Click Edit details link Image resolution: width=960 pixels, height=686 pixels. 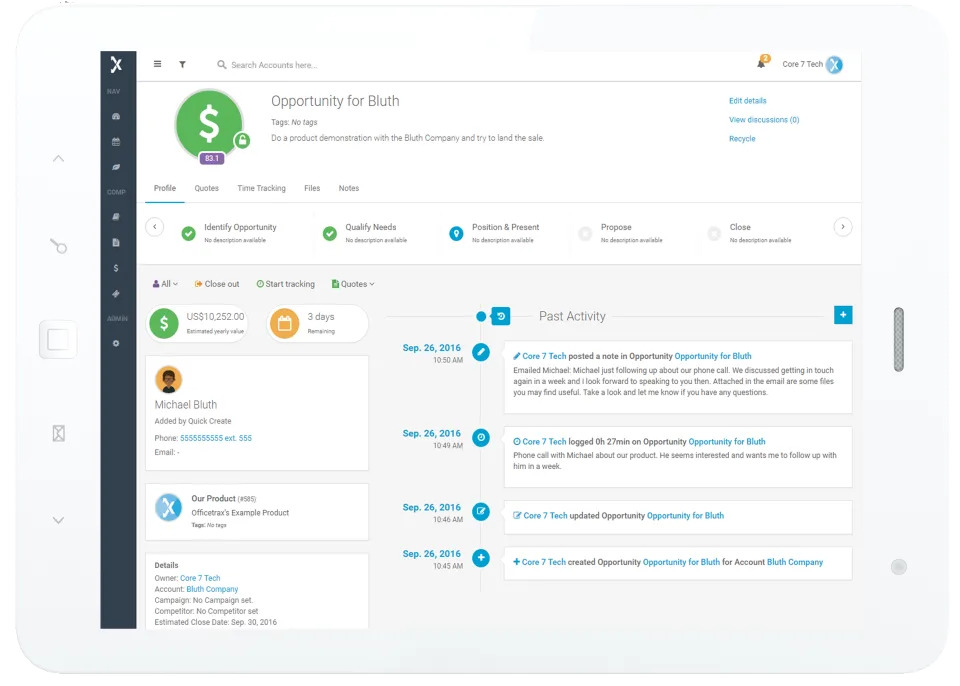pyautogui.click(x=748, y=100)
